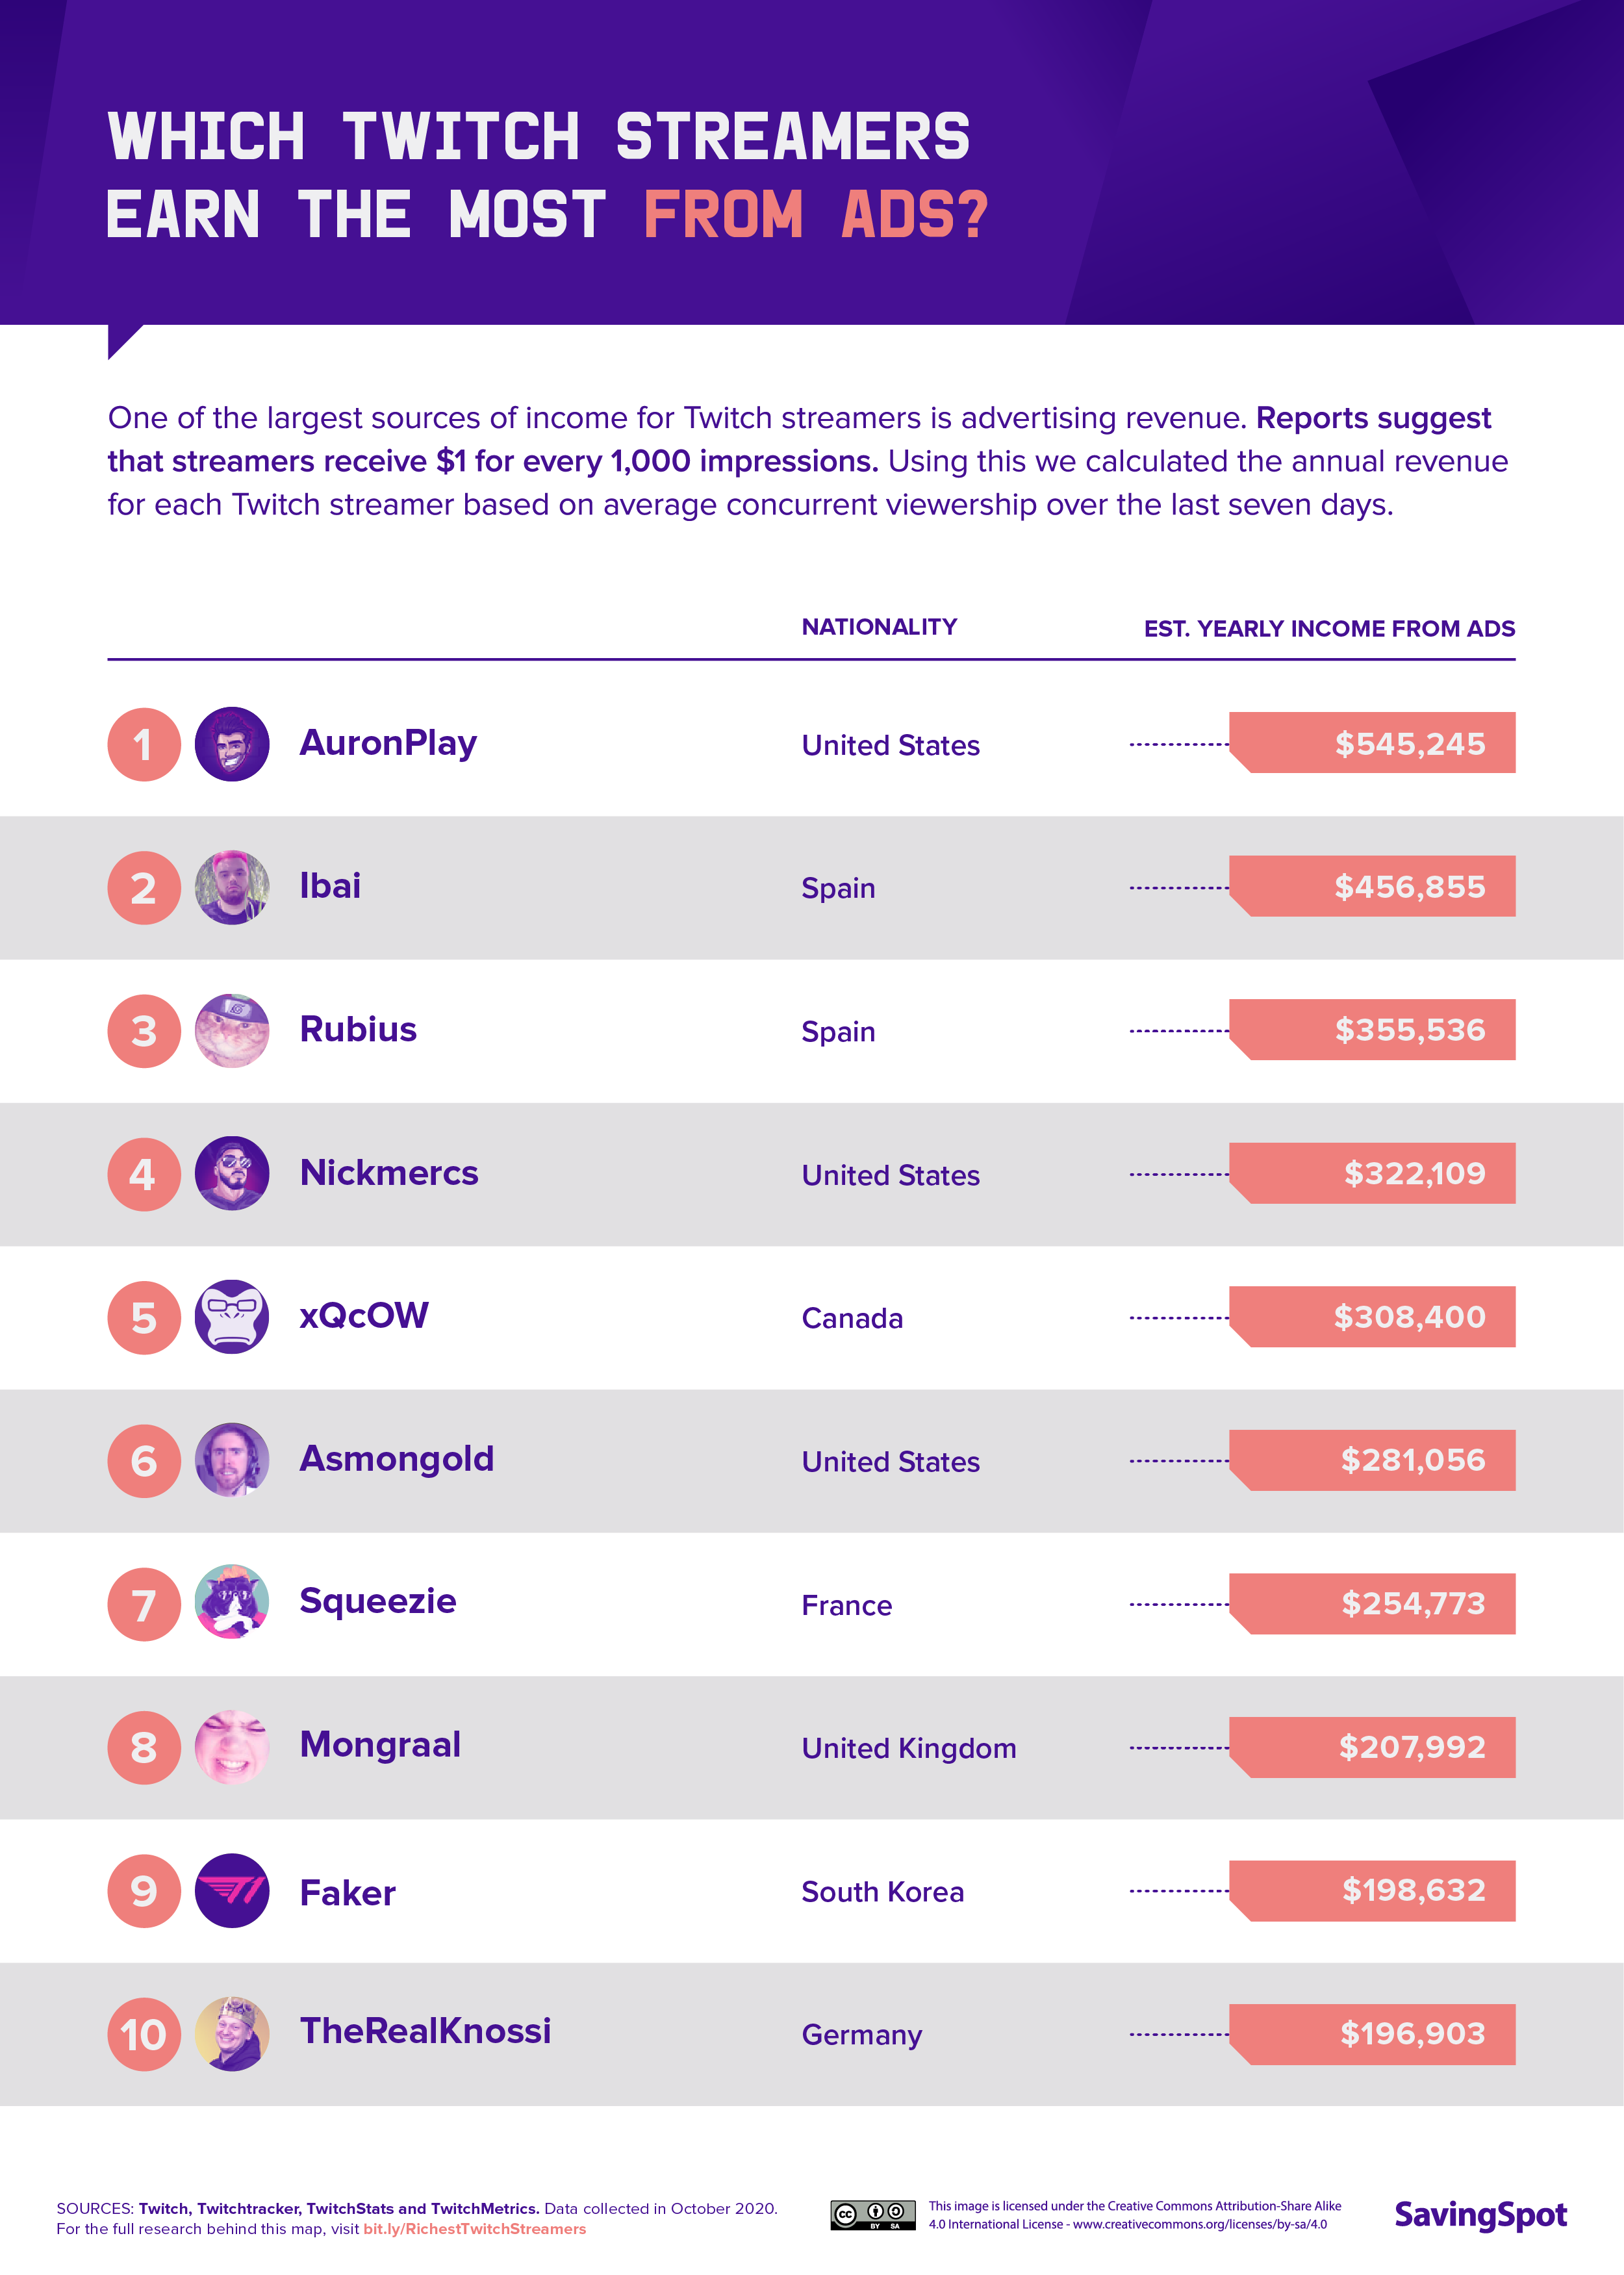Click the Nationality column header
Viewport: 1624px width, 2275px height.
pyautogui.click(x=879, y=627)
